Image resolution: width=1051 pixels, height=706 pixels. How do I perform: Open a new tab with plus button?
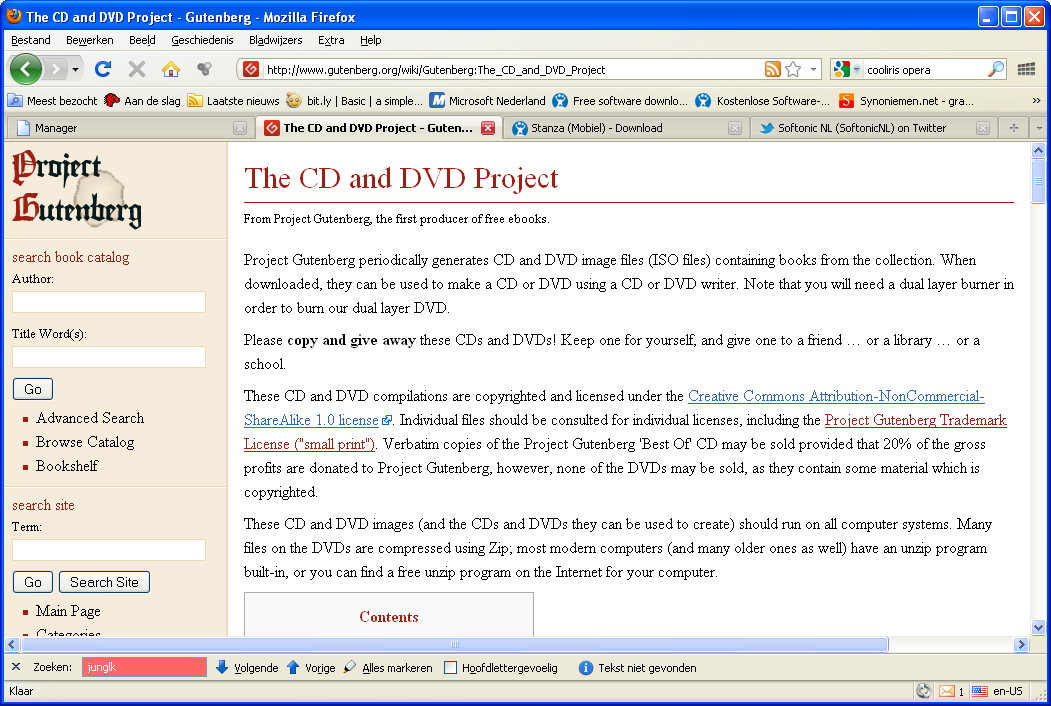pos(1013,127)
